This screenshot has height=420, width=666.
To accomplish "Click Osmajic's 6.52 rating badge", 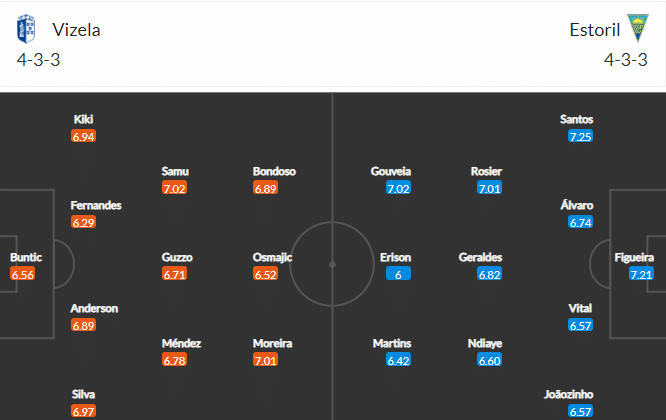I will pos(265,274).
